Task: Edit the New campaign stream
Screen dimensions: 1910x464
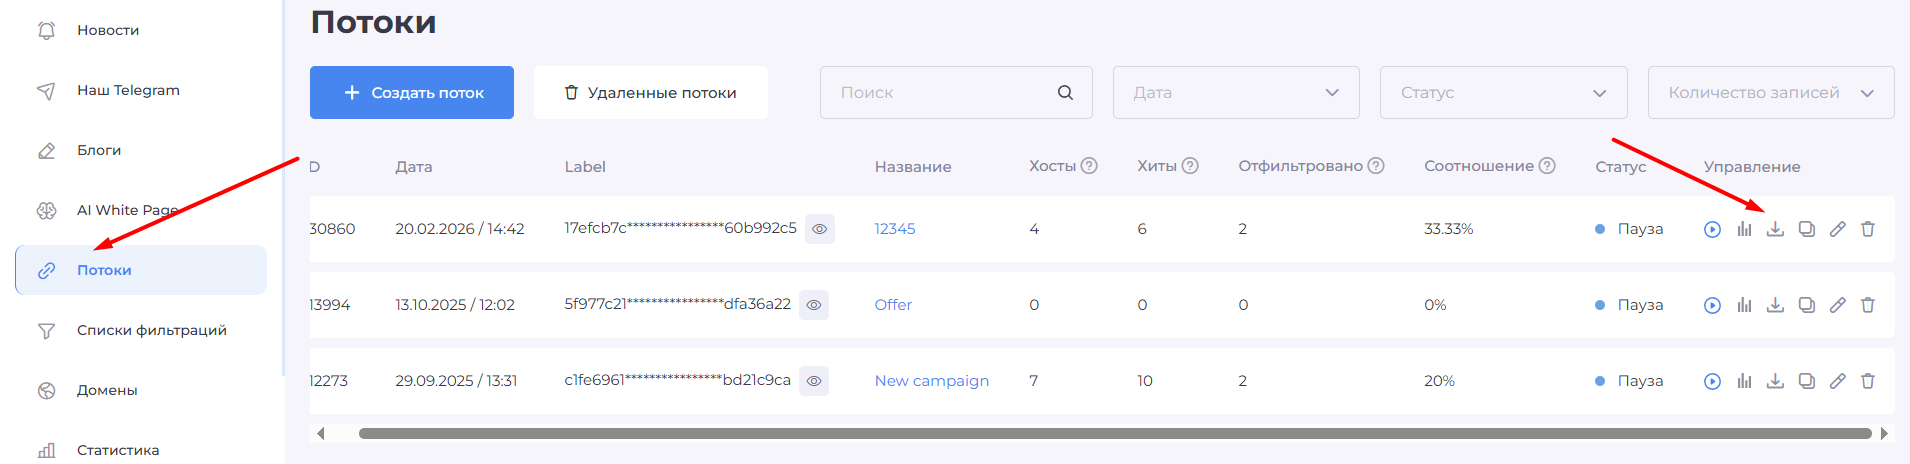Action: pos(1837,381)
